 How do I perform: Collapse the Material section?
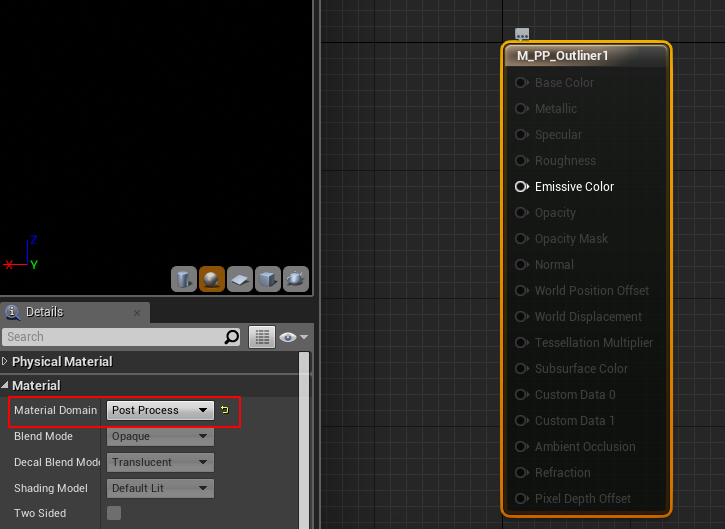pyautogui.click(x=5, y=385)
